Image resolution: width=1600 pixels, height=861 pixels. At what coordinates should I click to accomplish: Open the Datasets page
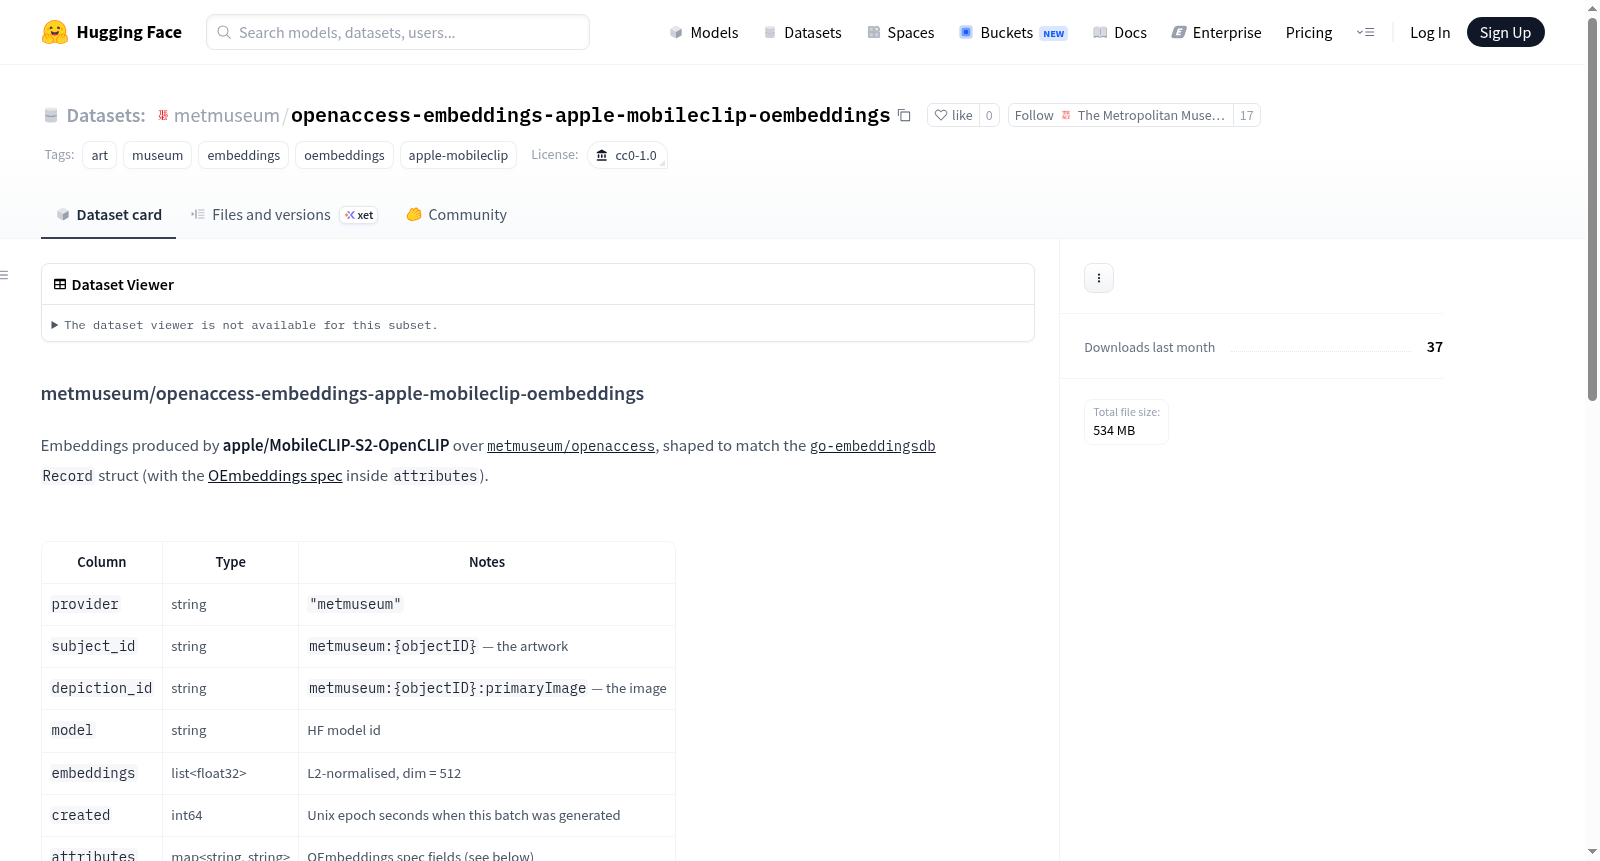(x=802, y=32)
